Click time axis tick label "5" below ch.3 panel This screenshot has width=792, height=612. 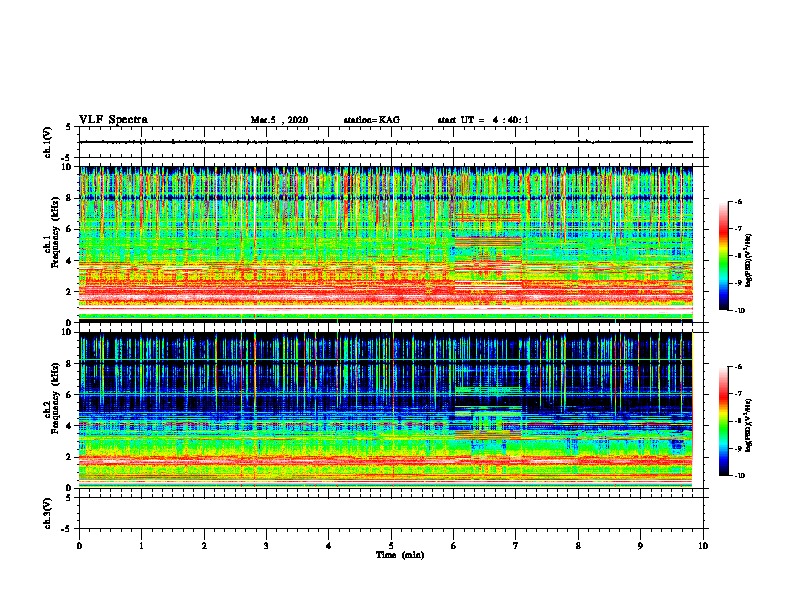[391, 546]
